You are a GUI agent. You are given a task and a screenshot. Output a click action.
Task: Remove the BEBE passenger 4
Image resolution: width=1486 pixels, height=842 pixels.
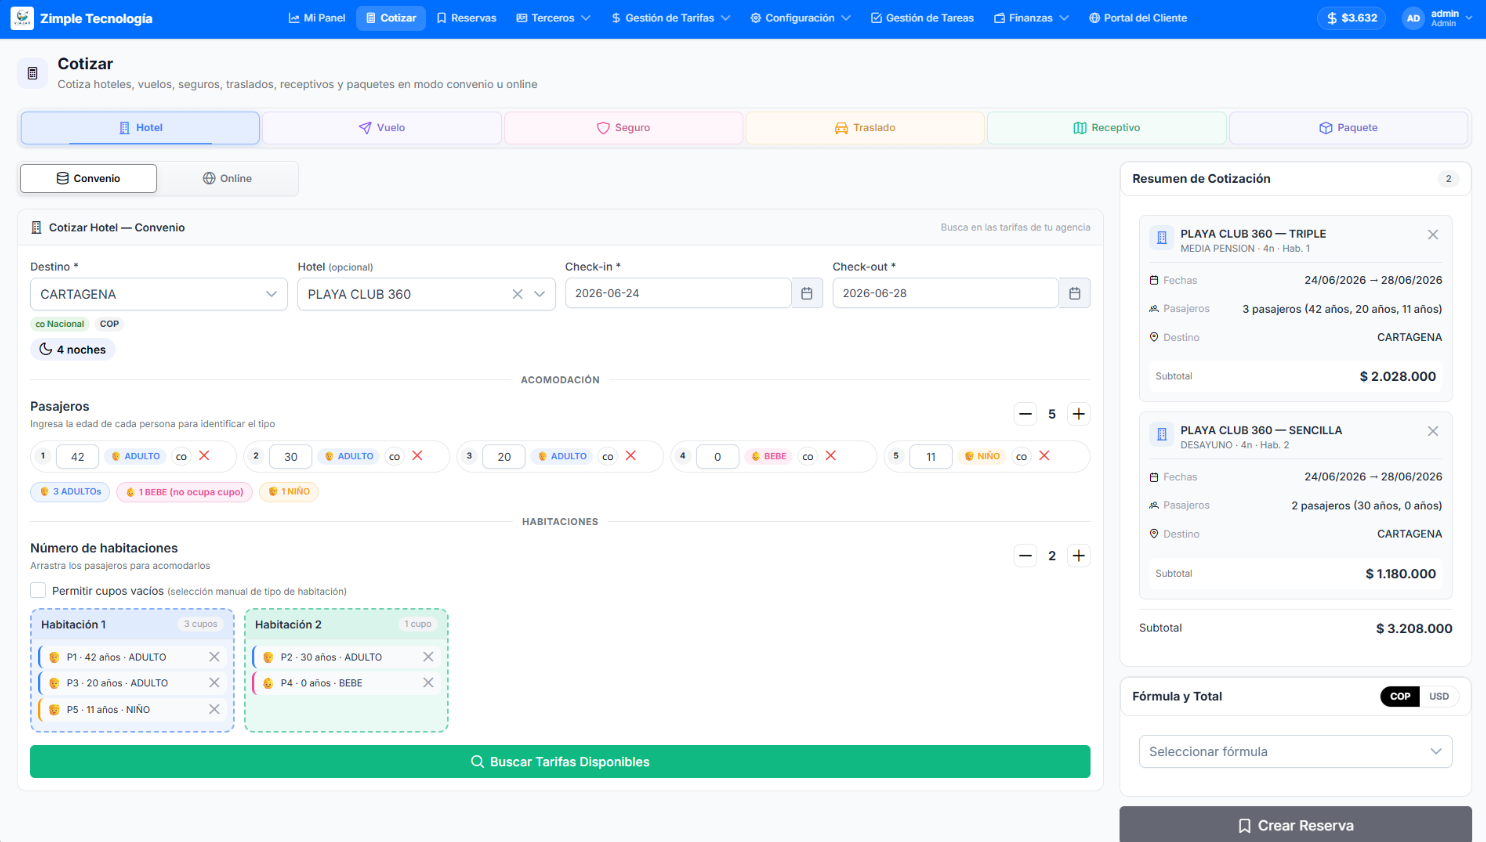(x=831, y=456)
